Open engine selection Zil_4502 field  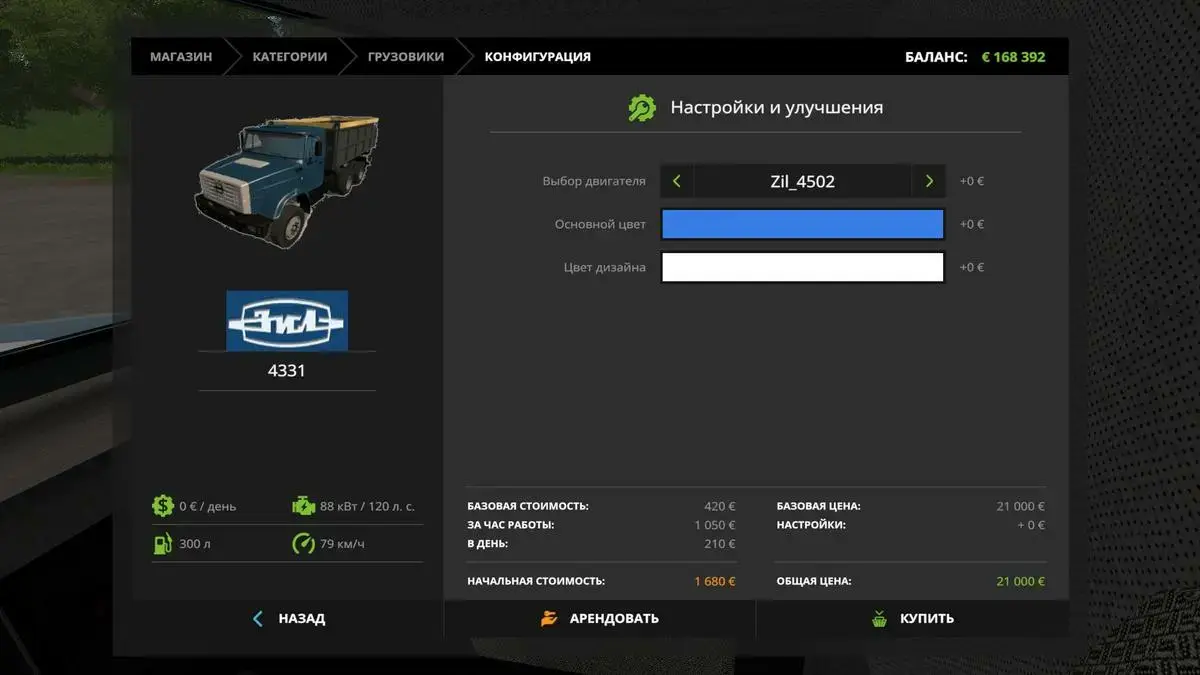coord(802,182)
